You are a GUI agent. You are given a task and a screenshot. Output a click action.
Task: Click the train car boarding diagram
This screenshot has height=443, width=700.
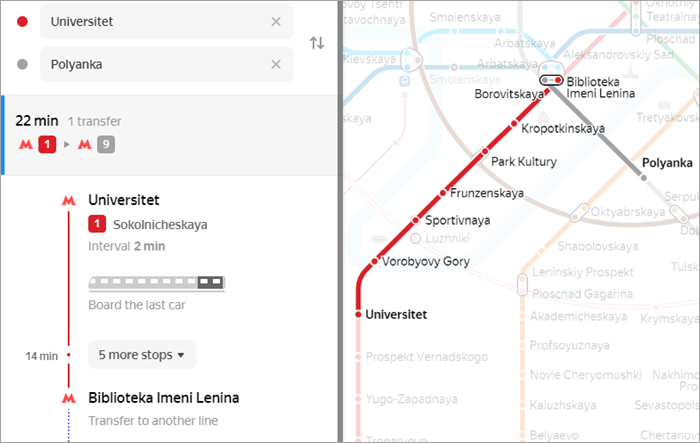tap(157, 283)
